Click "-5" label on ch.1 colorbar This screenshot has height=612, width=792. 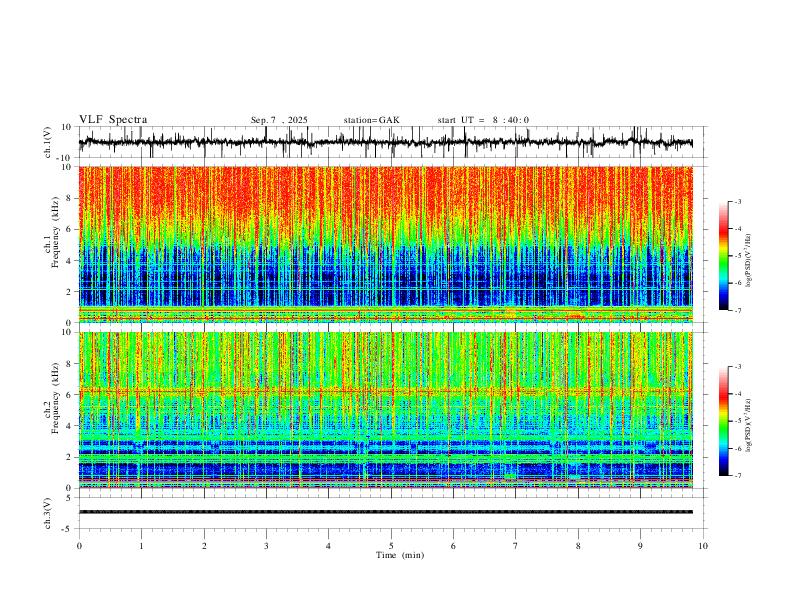737,256
